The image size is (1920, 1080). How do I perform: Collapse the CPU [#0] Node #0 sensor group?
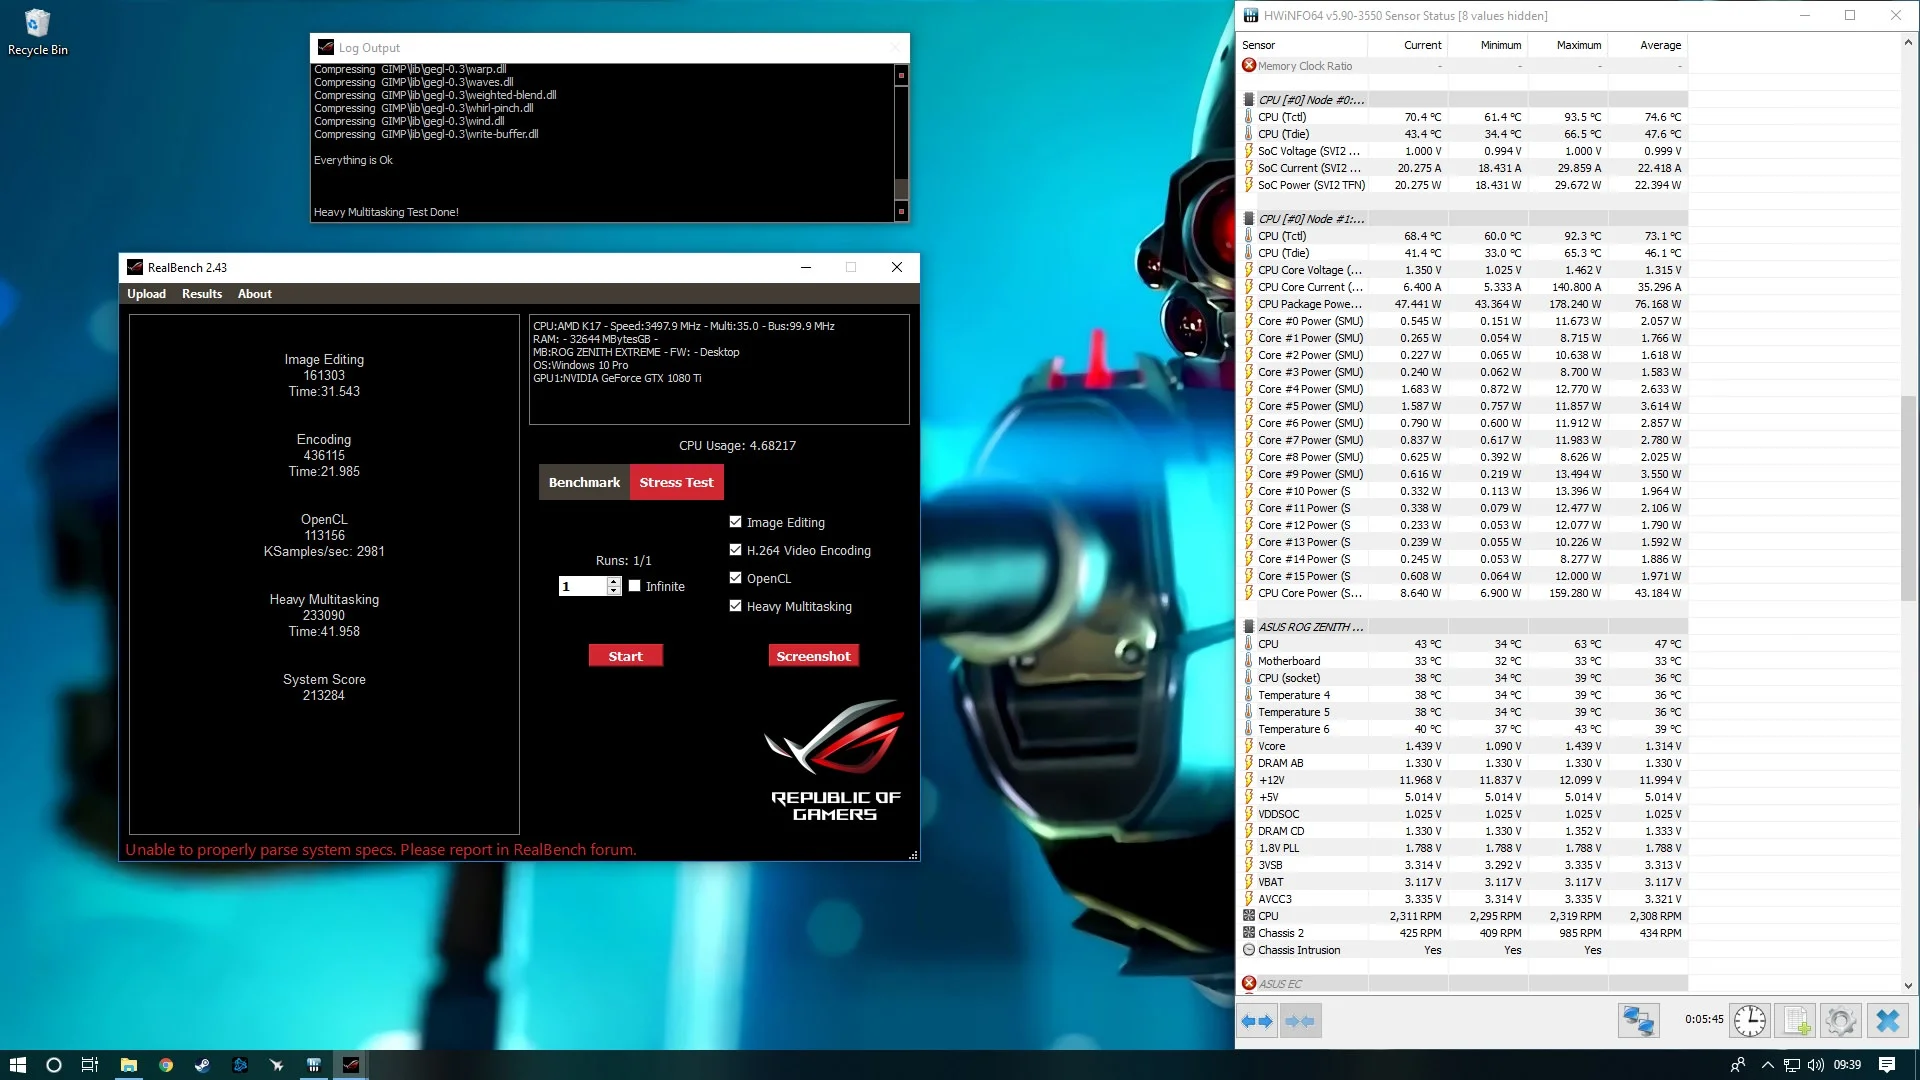pyautogui.click(x=1249, y=100)
